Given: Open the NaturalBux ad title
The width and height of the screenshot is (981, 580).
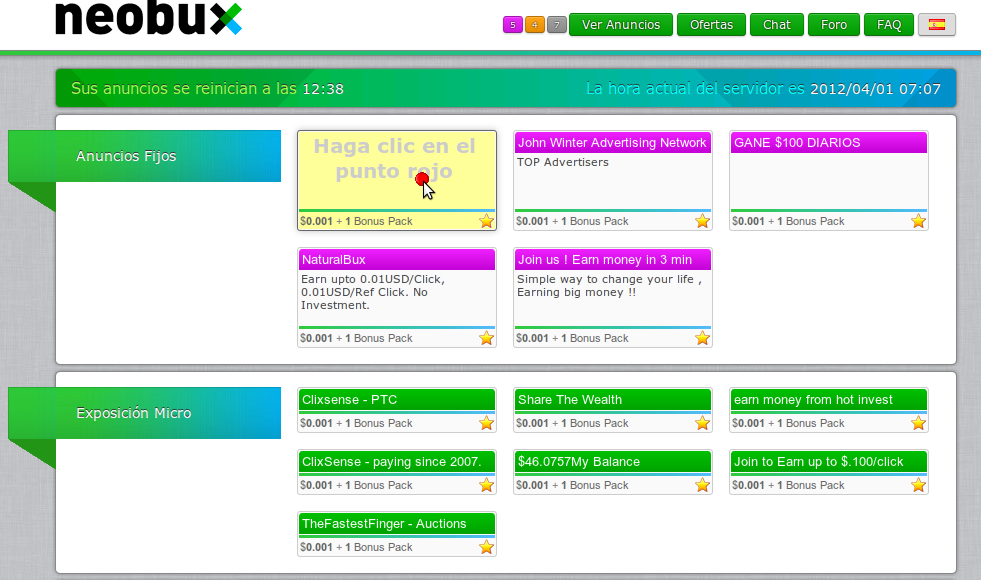Looking at the screenshot, I should (x=397, y=260).
